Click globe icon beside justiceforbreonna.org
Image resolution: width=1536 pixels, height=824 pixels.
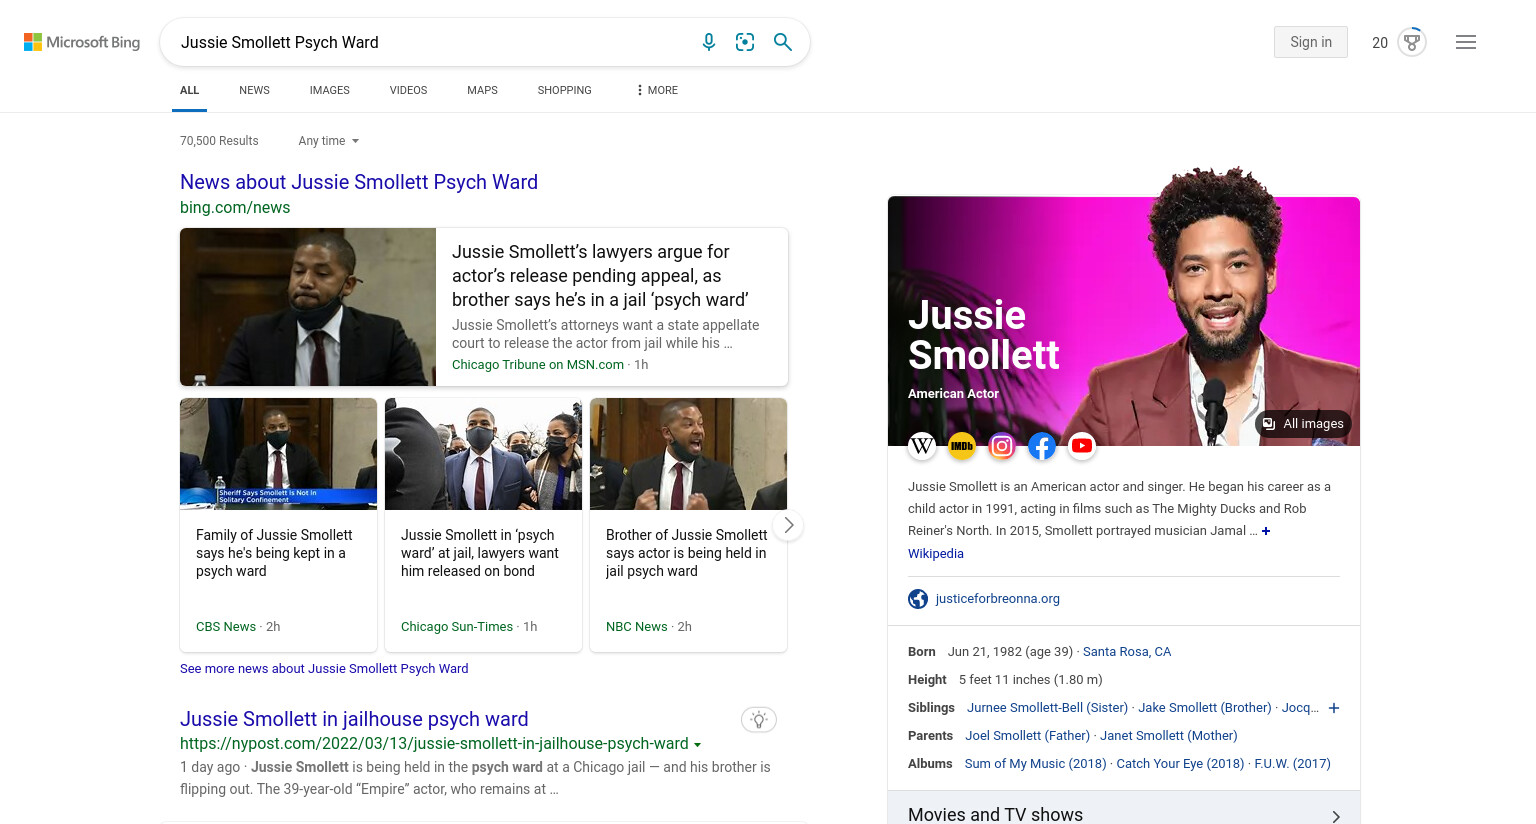pyautogui.click(x=918, y=599)
